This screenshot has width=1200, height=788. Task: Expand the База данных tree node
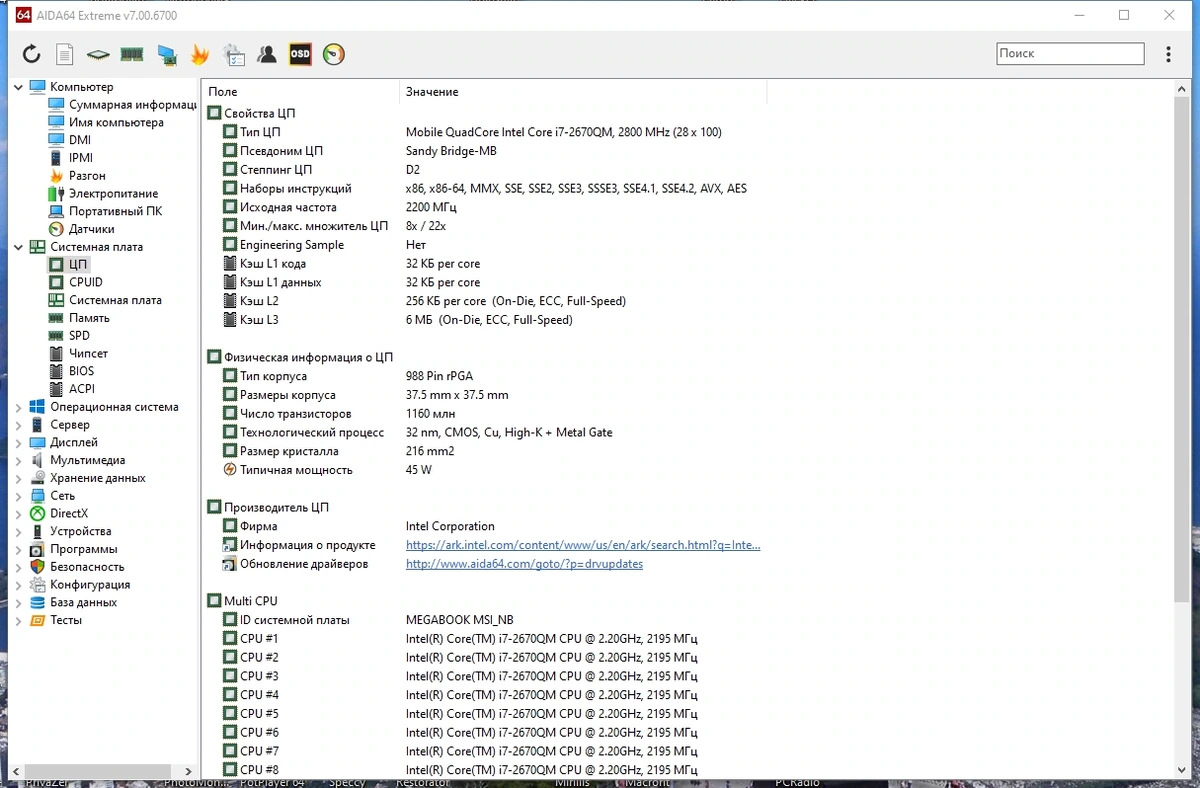[x=19, y=602]
